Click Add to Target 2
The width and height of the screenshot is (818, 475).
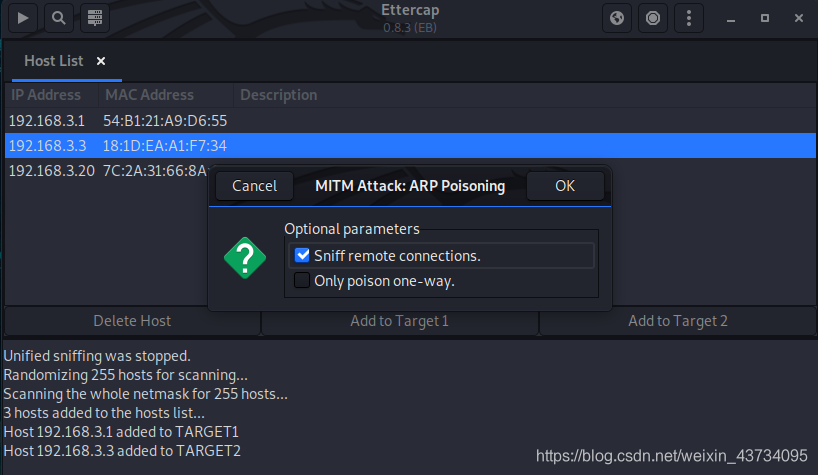677,321
